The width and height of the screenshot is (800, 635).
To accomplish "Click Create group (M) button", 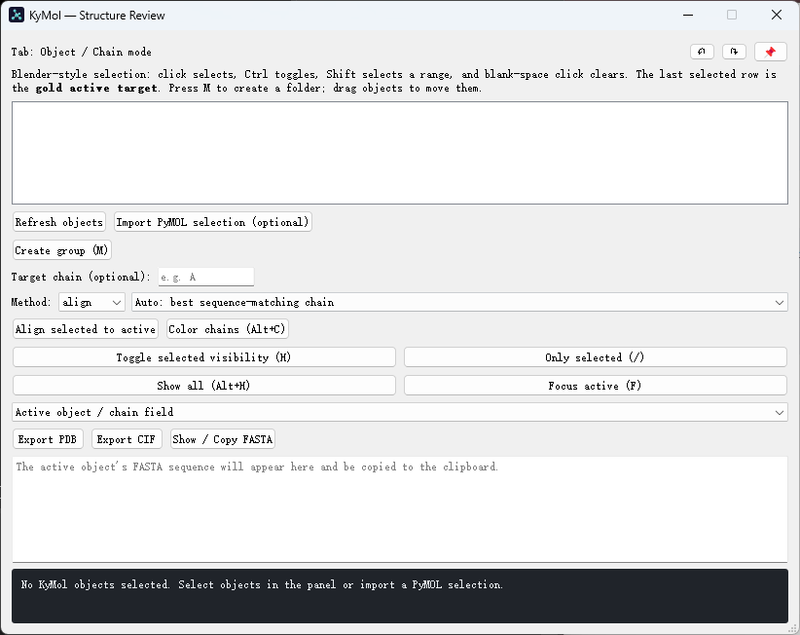I will click(62, 250).
